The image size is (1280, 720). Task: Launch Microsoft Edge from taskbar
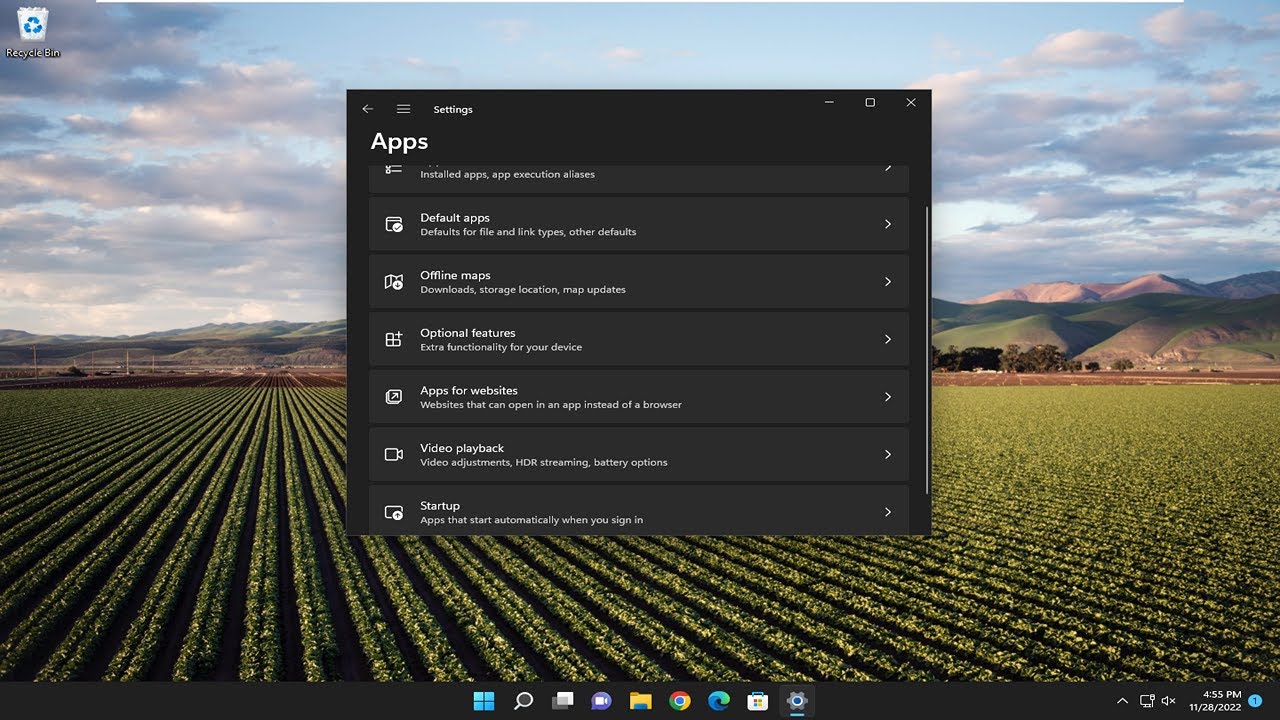pos(719,701)
